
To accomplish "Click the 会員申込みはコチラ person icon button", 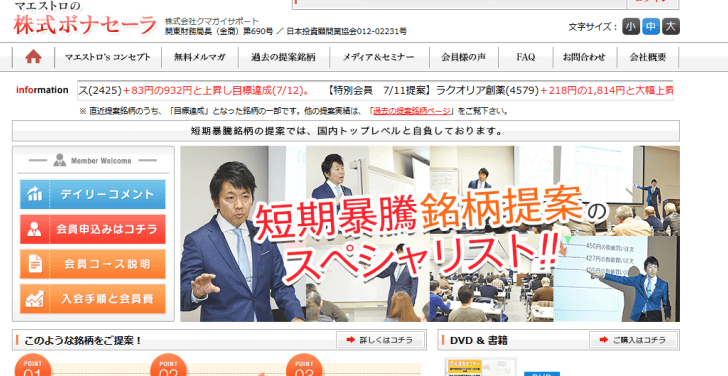I will 92,229.
